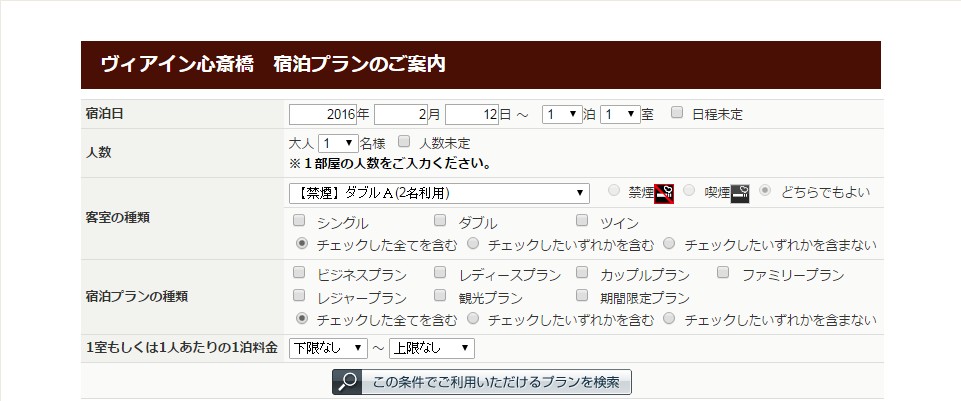Image resolution: width=961 pixels, height=401 pixels.
Task: Select チェックしたいずれかを含む in 客室の種類 row
Action: [x=473, y=243]
